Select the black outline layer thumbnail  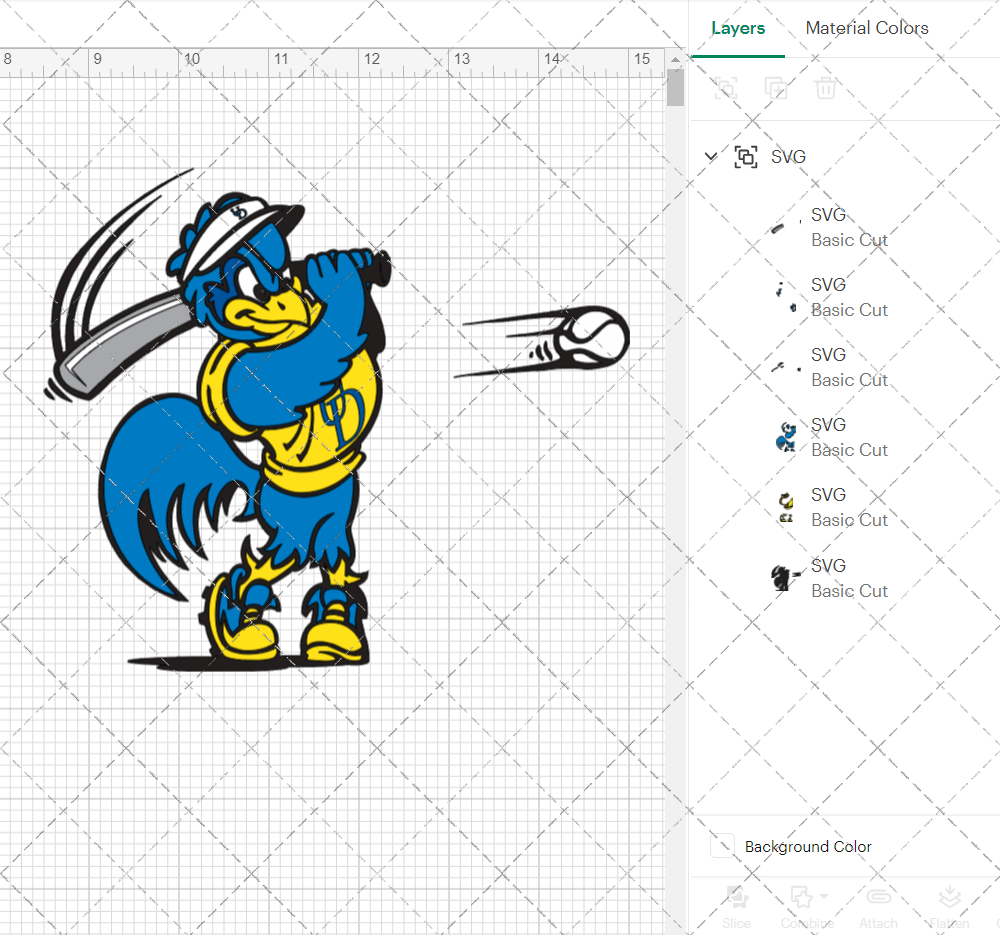point(786,578)
